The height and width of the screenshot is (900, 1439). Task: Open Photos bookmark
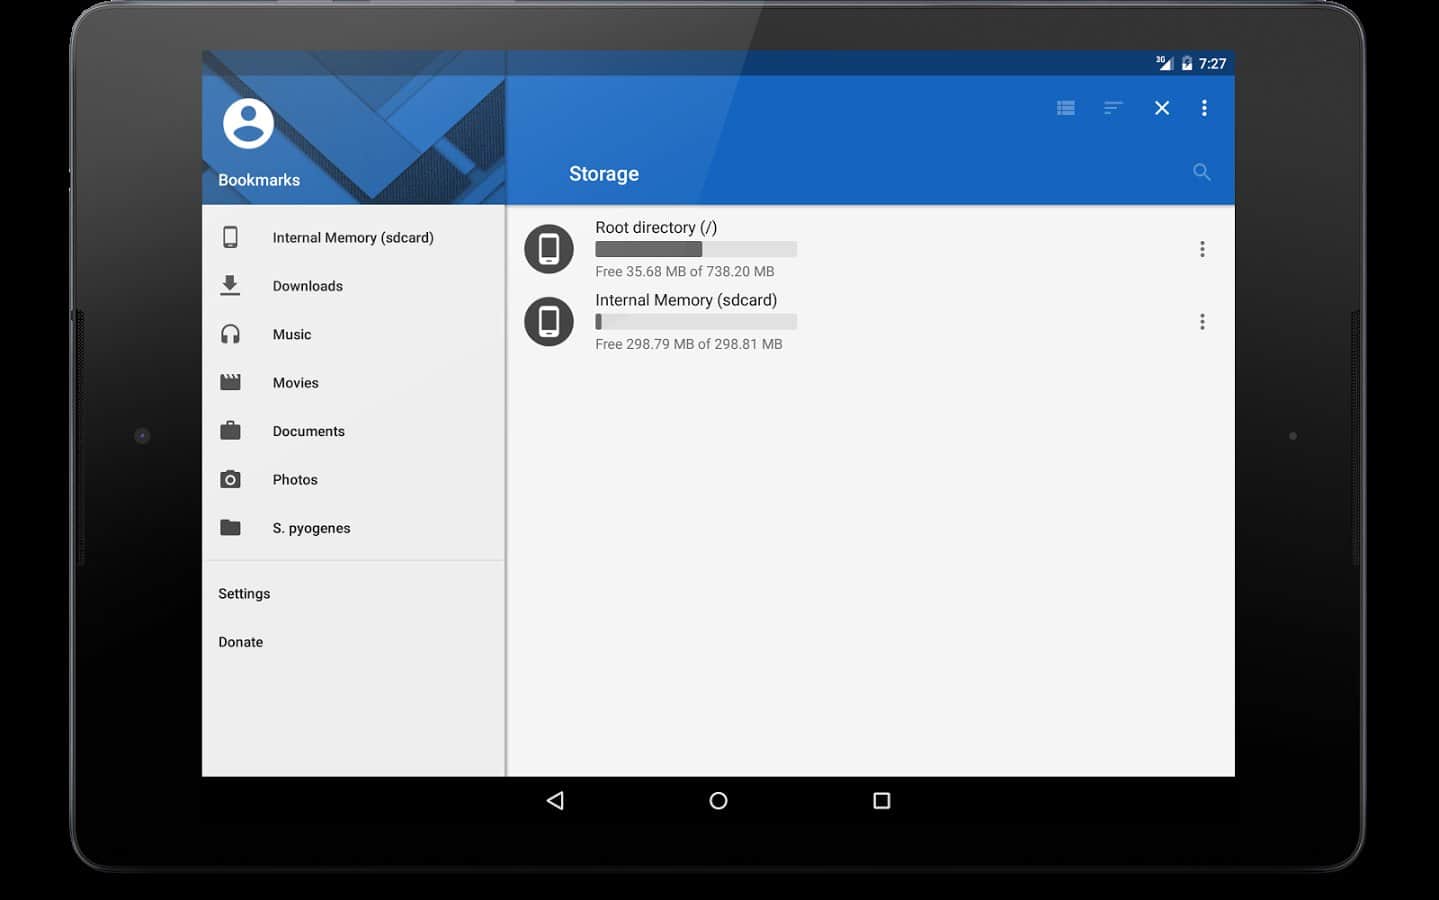[x=295, y=480]
